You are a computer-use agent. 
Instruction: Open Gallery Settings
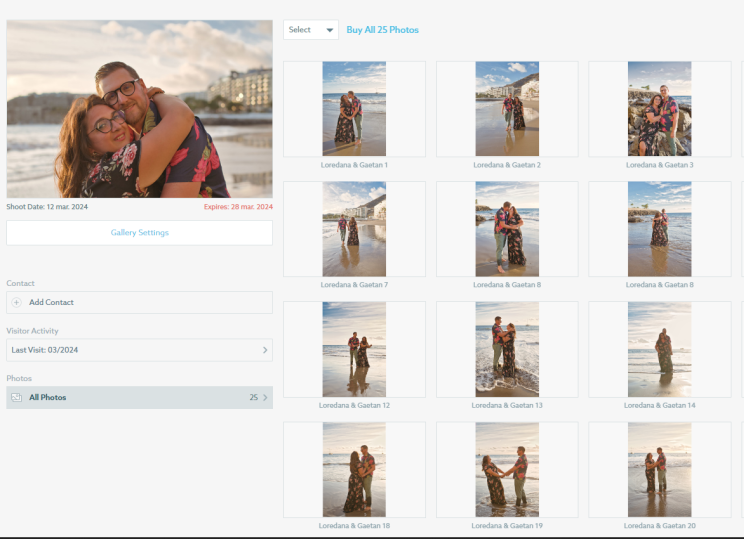(139, 233)
